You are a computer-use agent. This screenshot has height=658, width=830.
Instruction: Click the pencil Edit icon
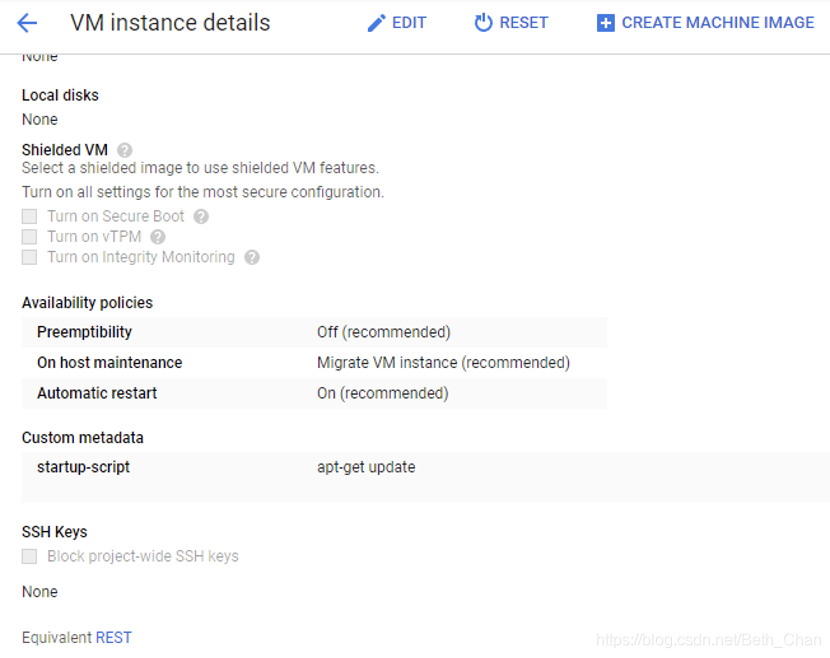tap(376, 23)
